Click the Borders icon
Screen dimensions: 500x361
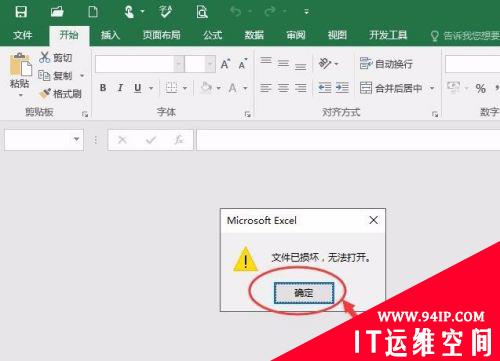pos(171,88)
